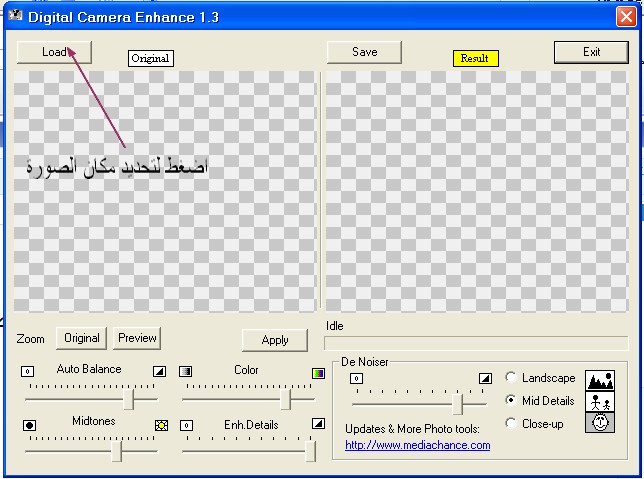Click the grayscale icon left of Color
Image resolution: width=644 pixels, height=479 pixels.
pos(186,372)
